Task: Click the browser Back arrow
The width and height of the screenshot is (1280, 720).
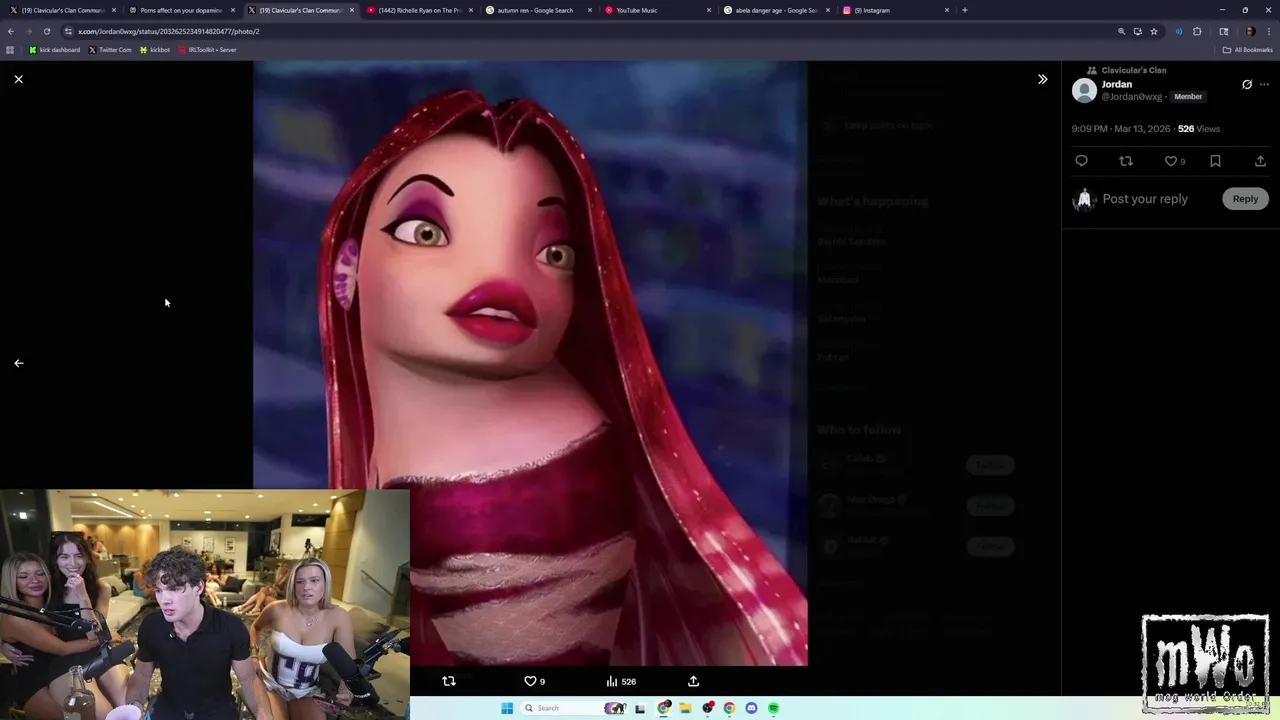Action: [x=10, y=31]
